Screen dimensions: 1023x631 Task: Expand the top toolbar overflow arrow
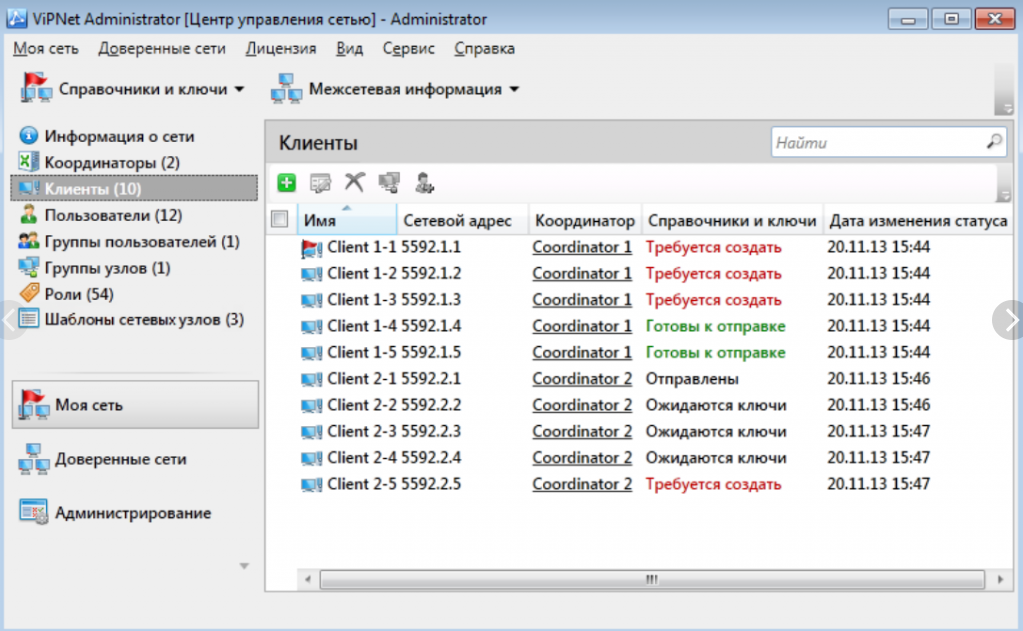(x=1007, y=109)
